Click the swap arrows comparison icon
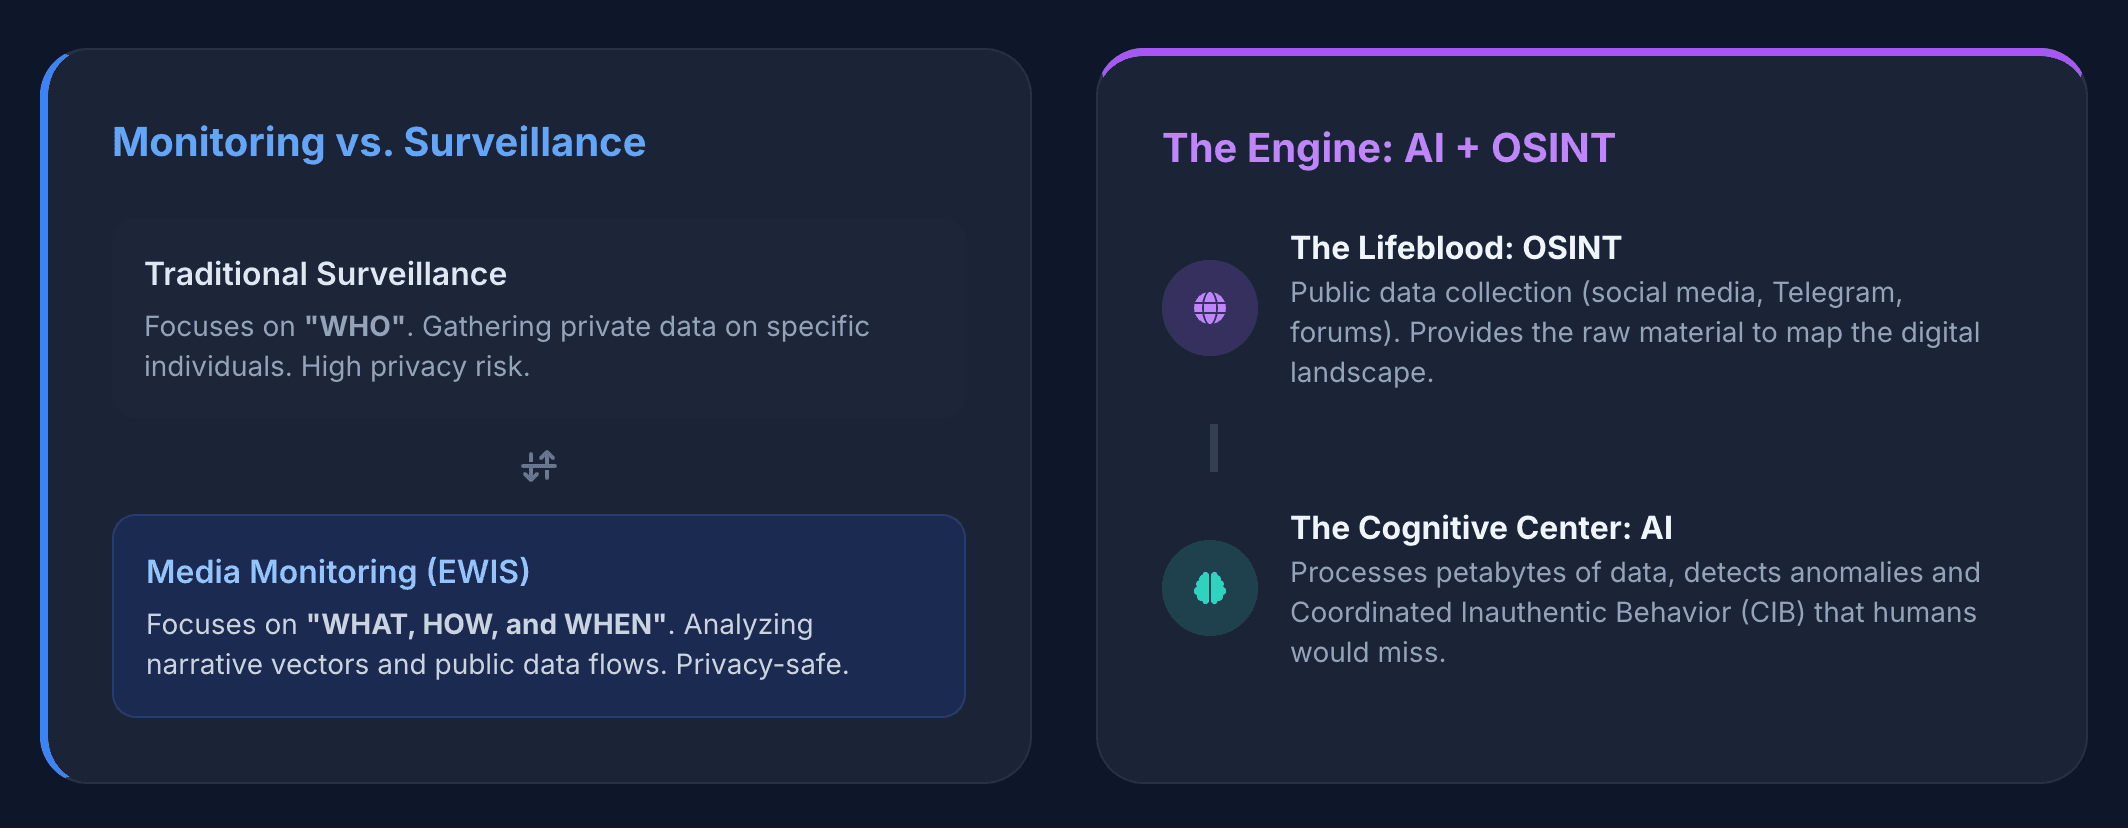 tap(539, 466)
